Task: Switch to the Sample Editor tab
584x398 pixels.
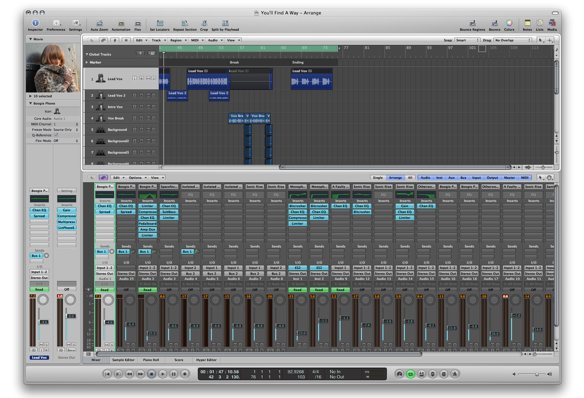Action: coord(123,360)
